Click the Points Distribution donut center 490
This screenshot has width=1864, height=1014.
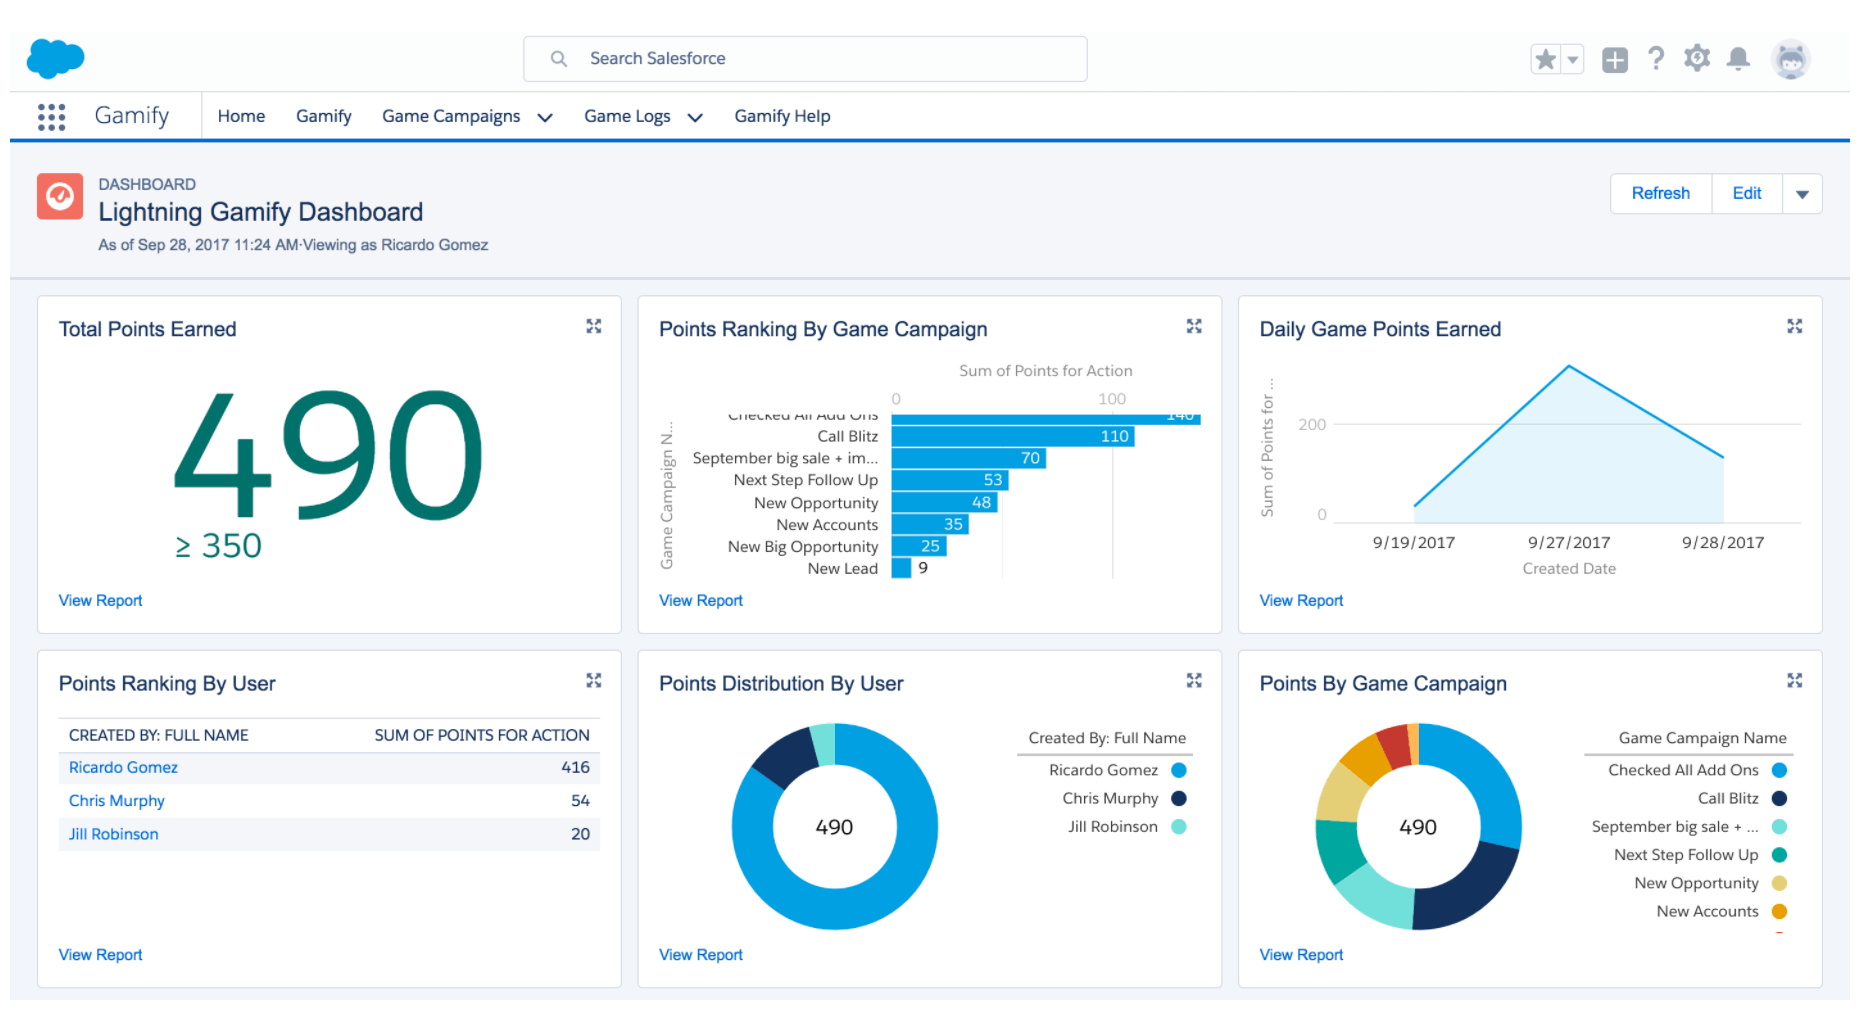(834, 827)
